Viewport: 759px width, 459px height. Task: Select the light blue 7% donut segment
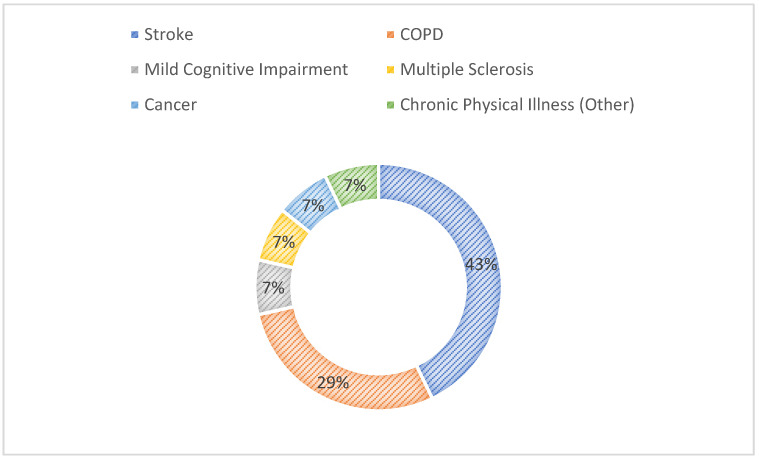(x=312, y=205)
